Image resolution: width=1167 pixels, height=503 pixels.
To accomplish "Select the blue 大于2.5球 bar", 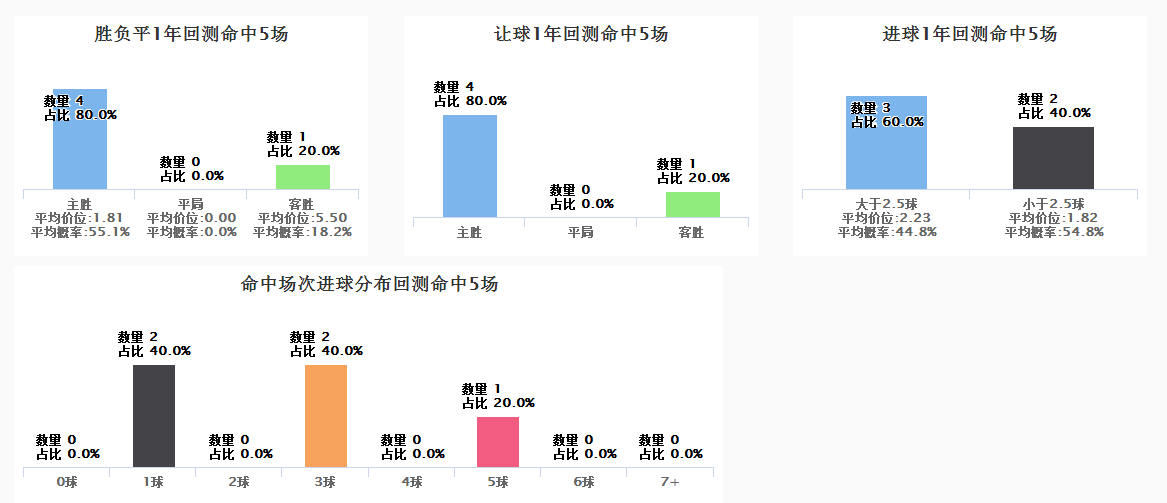I will pyautogui.click(x=886, y=155).
